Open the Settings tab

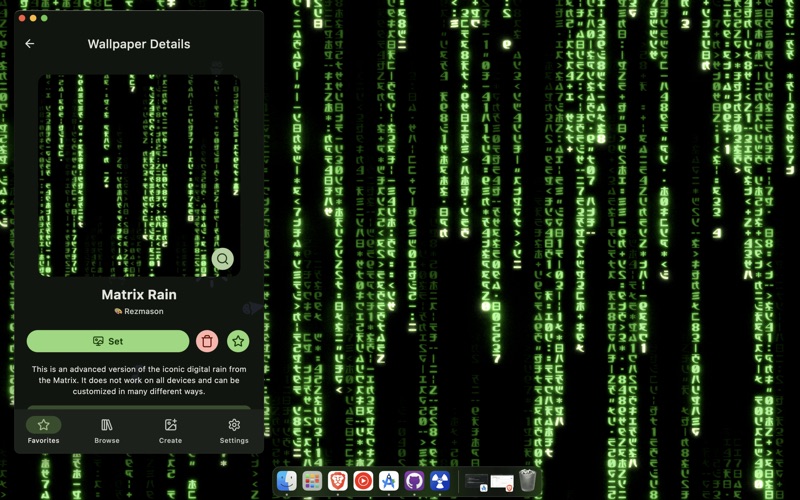click(x=234, y=431)
